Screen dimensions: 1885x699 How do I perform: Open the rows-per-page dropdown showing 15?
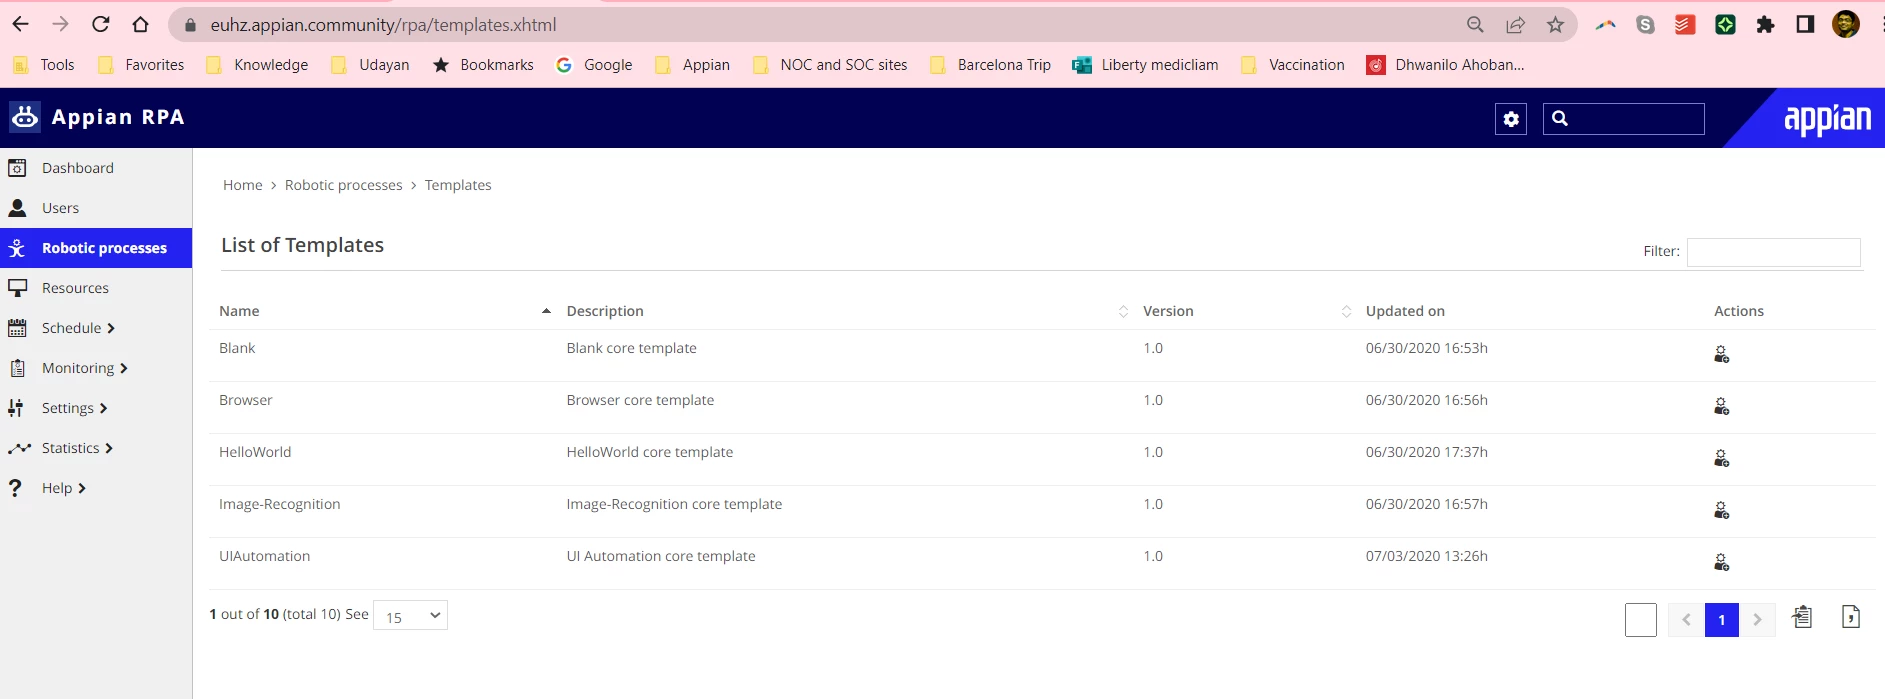(410, 616)
